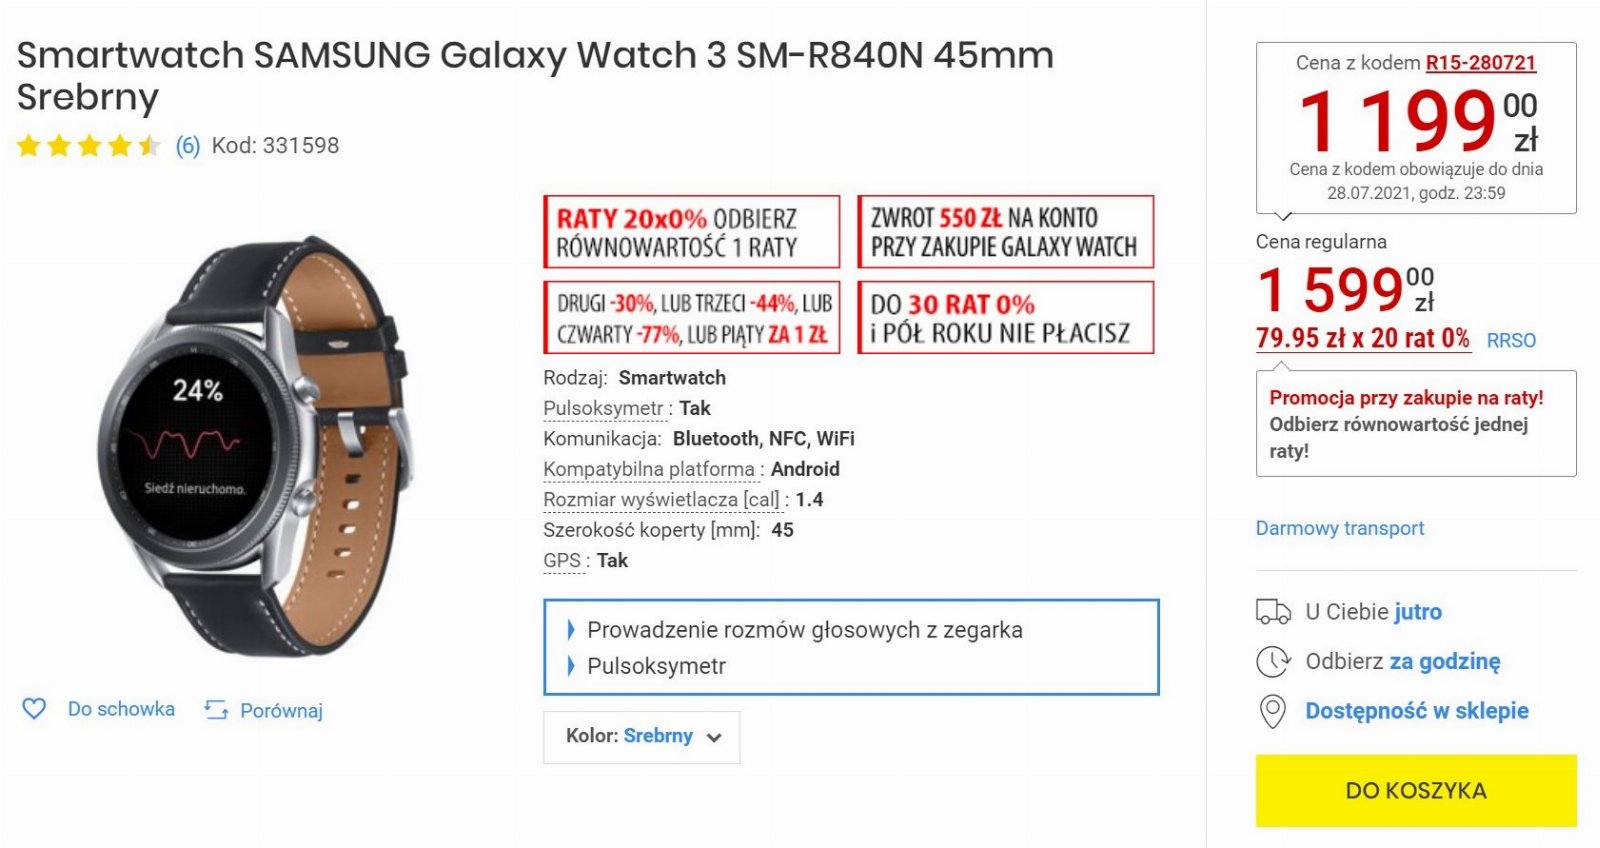Screen dimensions: 1600x848
Task: Open the 6 reviews count link
Action: point(188,146)
